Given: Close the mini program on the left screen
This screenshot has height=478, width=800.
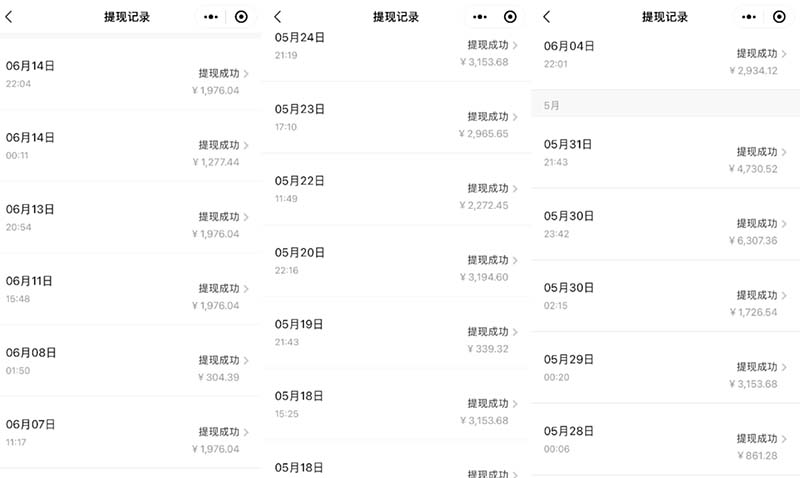Looking at the screenshot, I should point(242,17).
